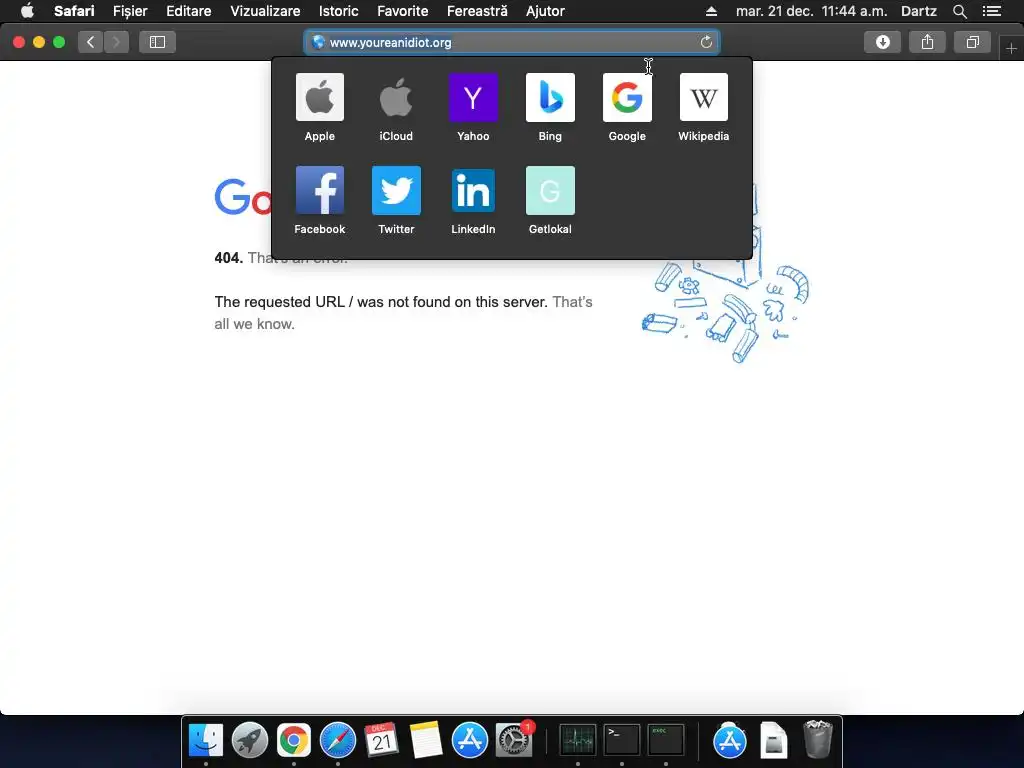Open Finder from the Dock
The height and width of the screenshot is (768, 1024).
(206, 741)
